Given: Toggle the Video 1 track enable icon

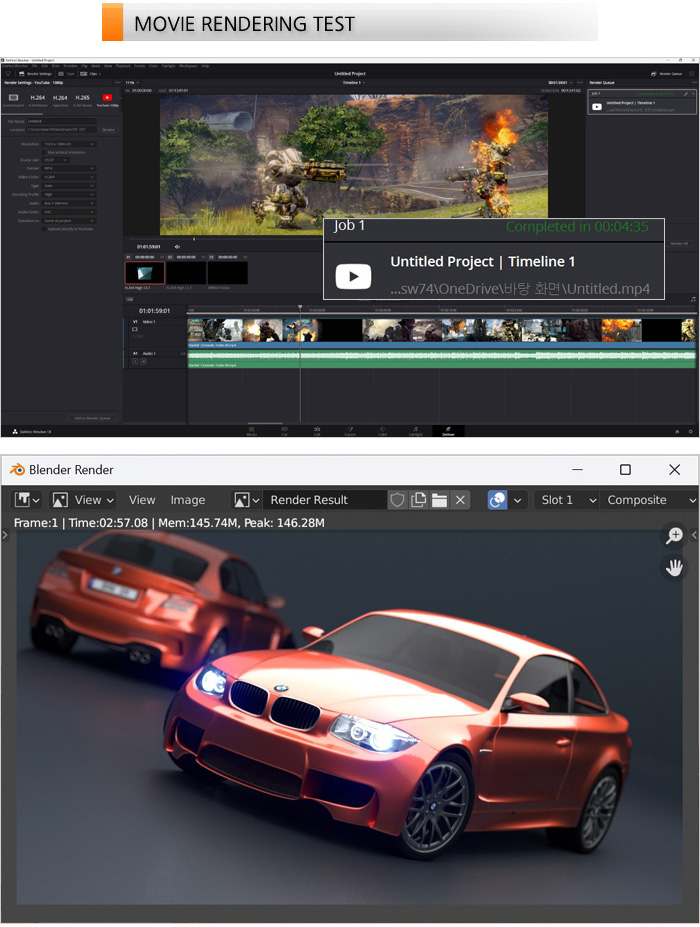Looking at the screenshot, I should click(135, 329).
